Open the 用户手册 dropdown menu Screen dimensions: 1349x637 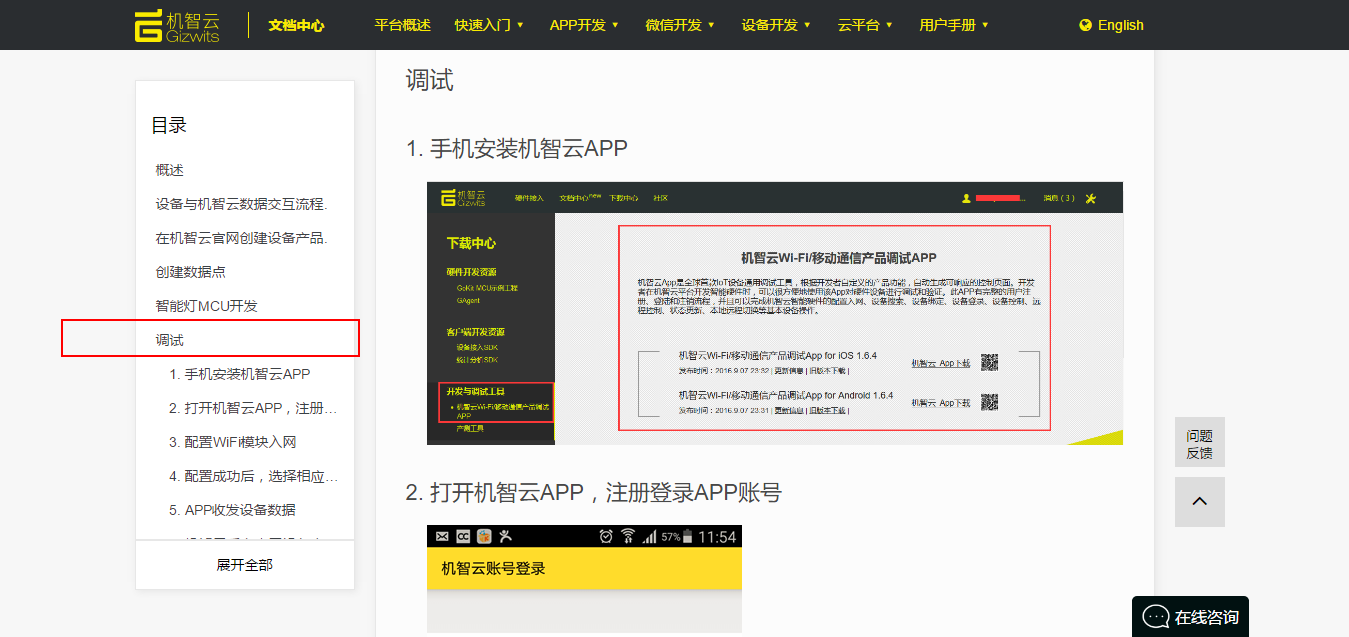[x=954, y=25]
